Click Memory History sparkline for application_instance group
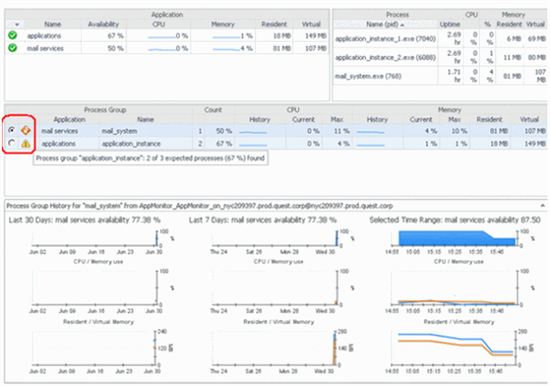This screenshot has width=550, height=386. pos(370,145)
